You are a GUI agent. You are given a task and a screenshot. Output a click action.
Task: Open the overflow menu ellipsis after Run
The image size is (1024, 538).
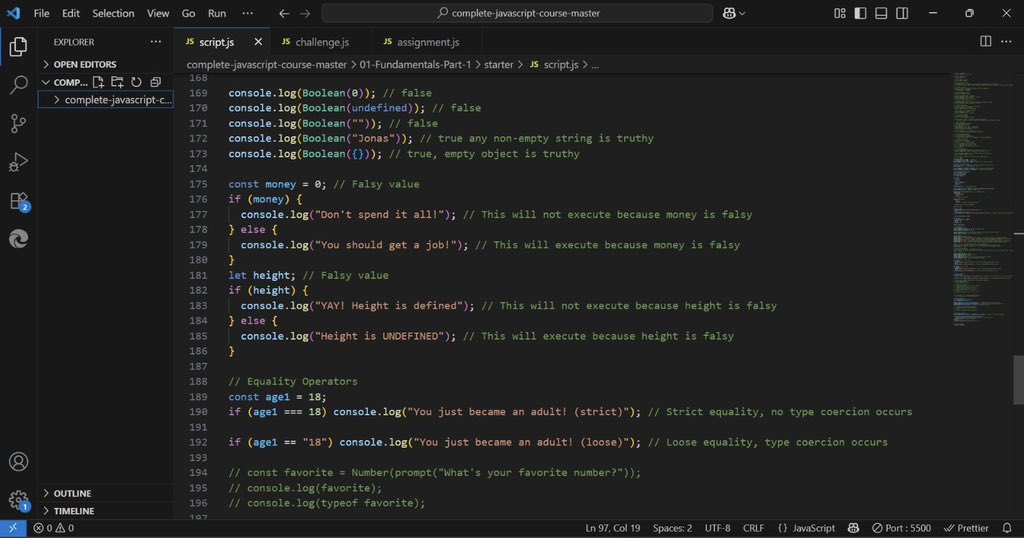coord(247,13)
